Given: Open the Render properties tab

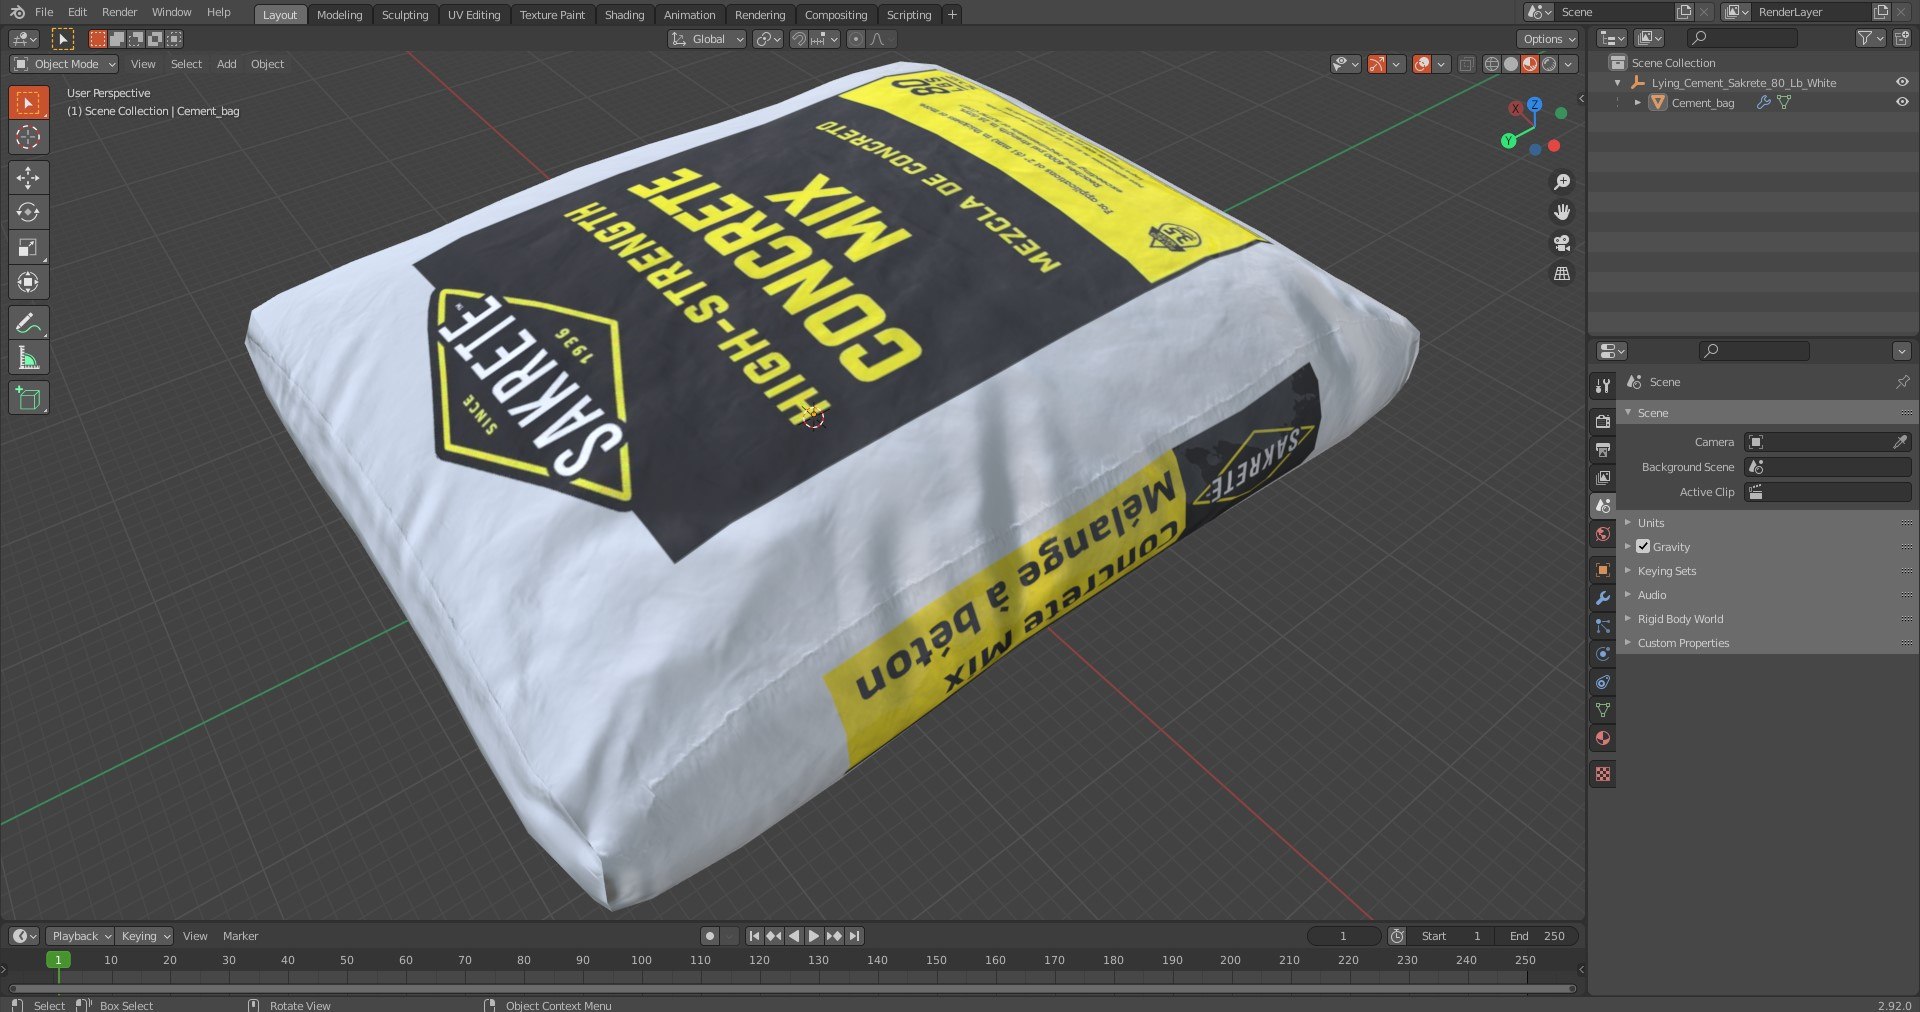Looking at the screenshot, I should pos(1603,422).
